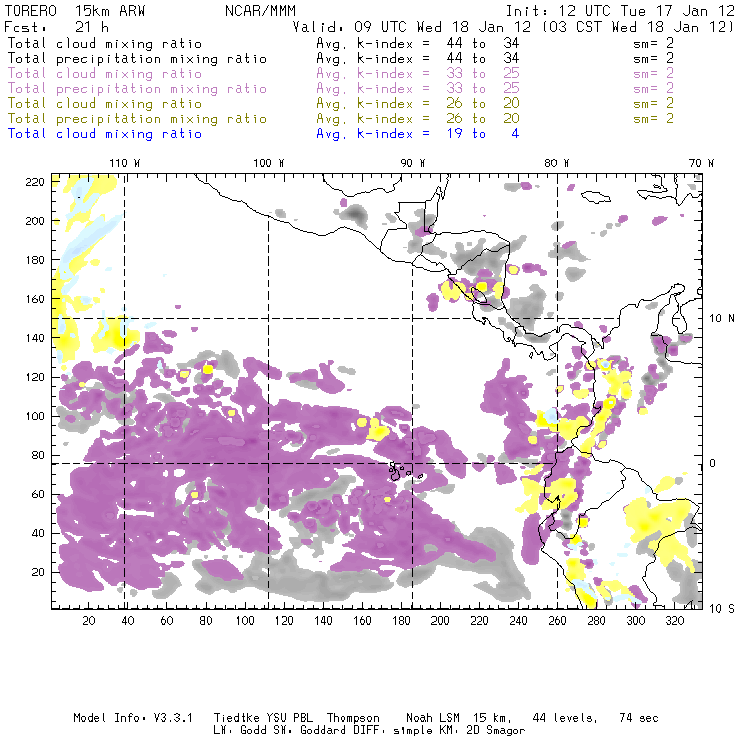The image size is (740, 740).
Task: Click the '0' equator latitude label
Action: point(713,463)
